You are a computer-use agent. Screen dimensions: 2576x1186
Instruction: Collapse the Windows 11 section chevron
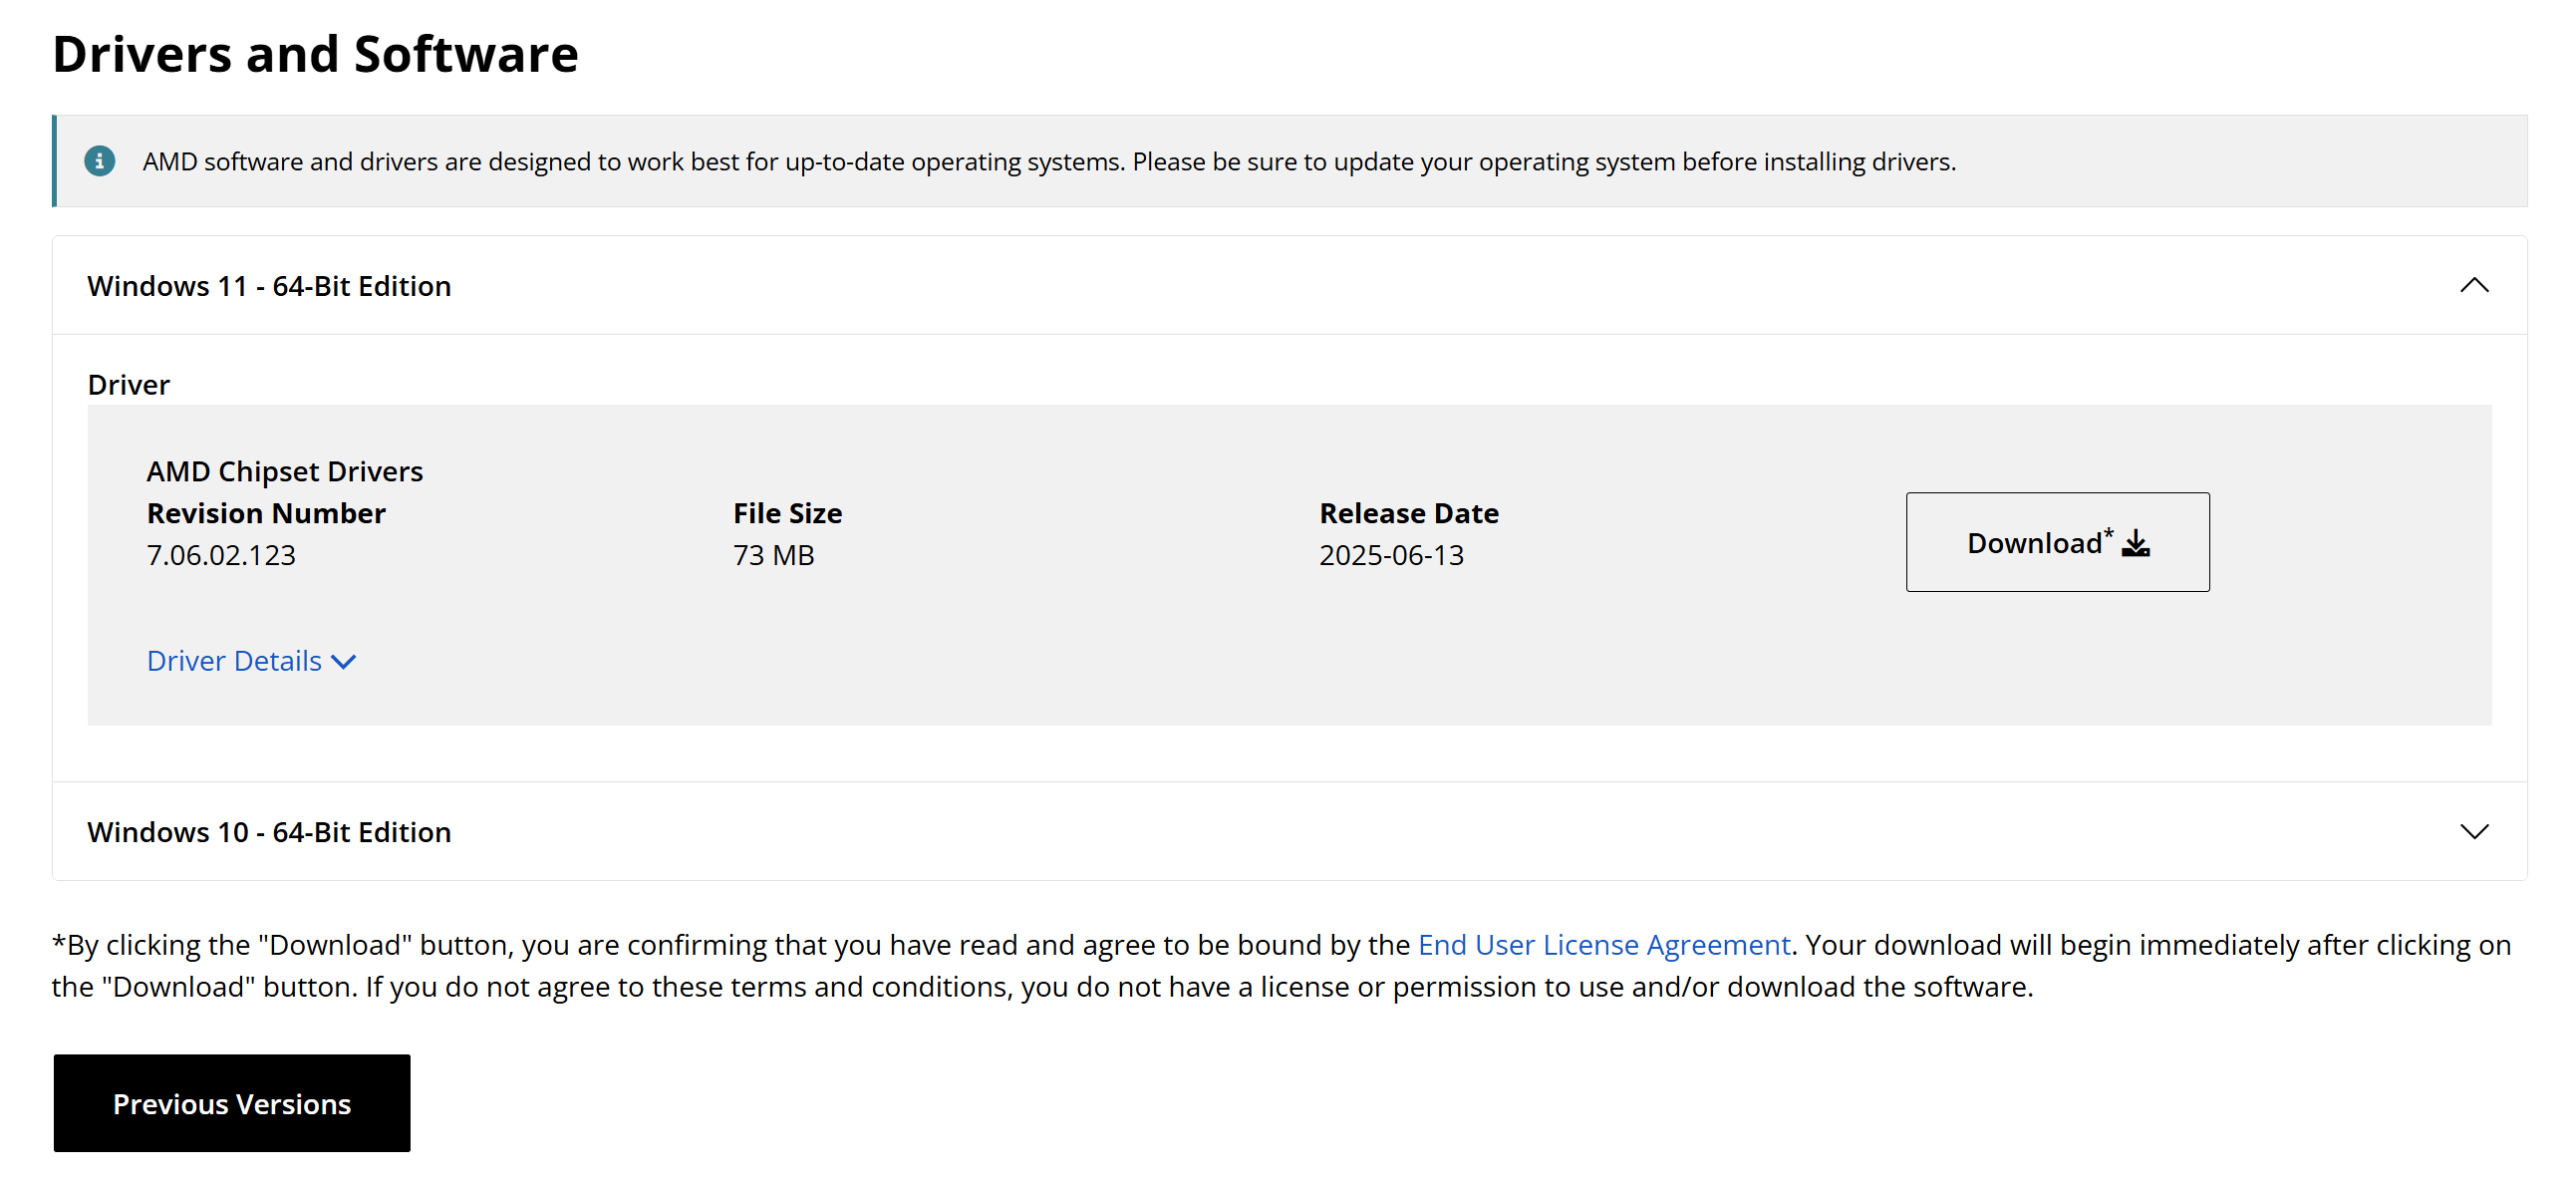pyautogui.click(x=2473, y=286)
